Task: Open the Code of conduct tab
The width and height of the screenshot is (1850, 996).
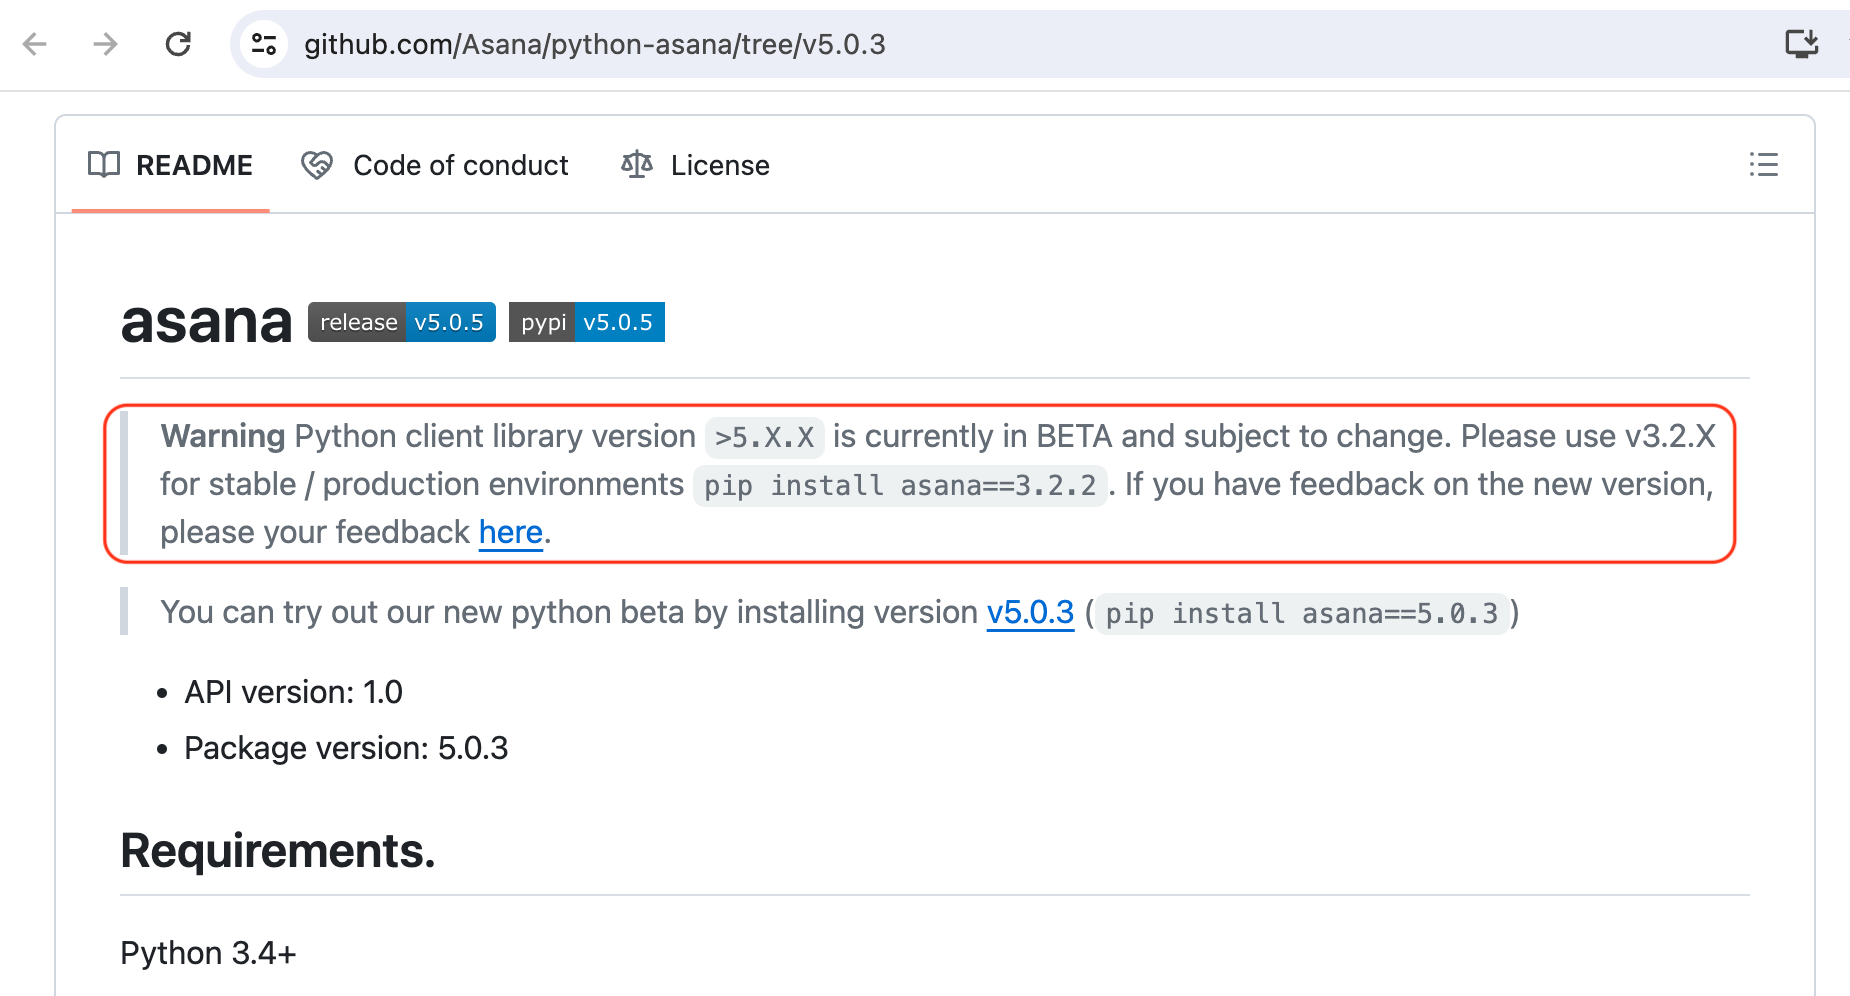Action: pos(460,165)
